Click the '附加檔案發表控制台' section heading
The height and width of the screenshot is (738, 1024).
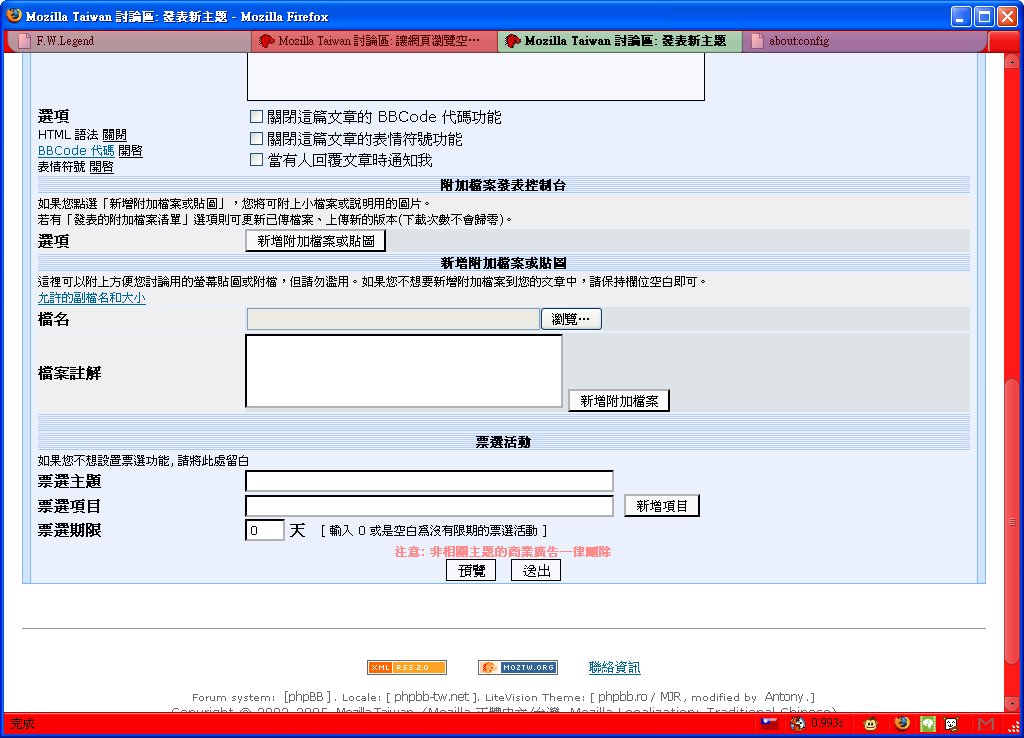coord(503,185)
